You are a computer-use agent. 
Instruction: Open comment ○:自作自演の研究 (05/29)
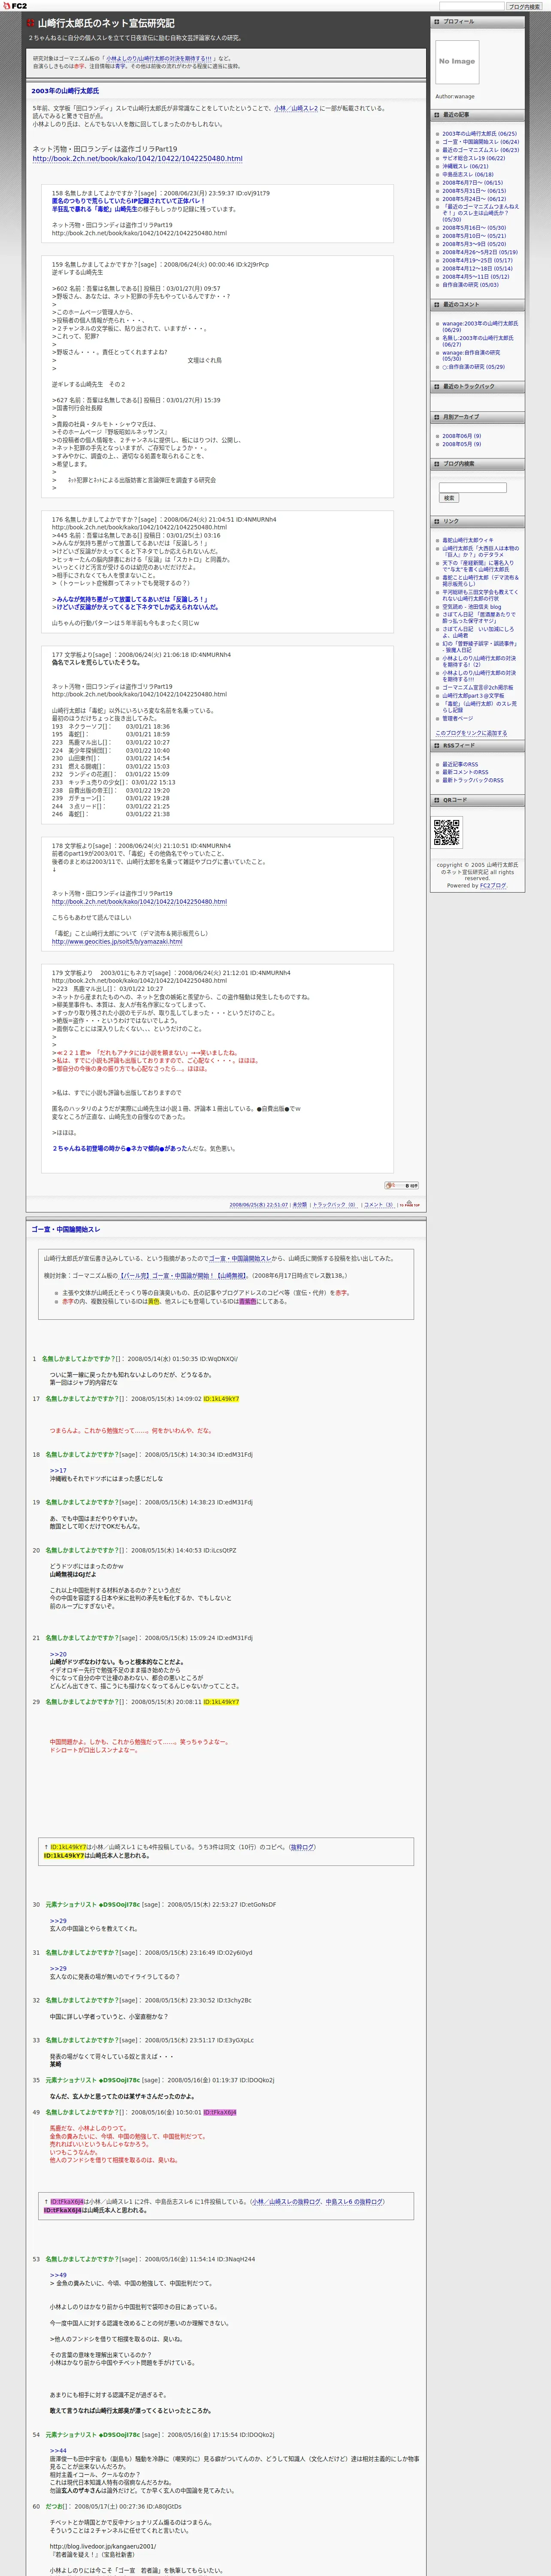point(474,367)
